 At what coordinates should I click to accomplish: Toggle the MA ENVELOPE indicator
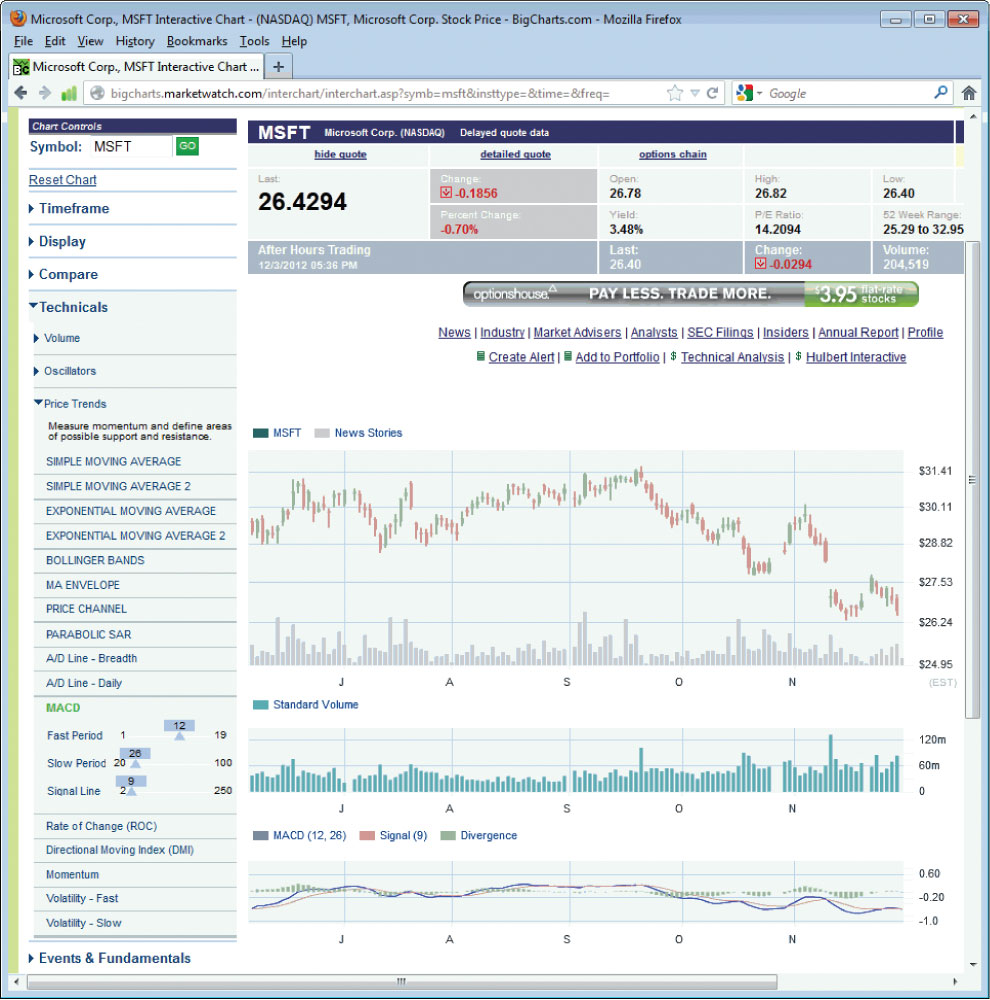(82, 585)
